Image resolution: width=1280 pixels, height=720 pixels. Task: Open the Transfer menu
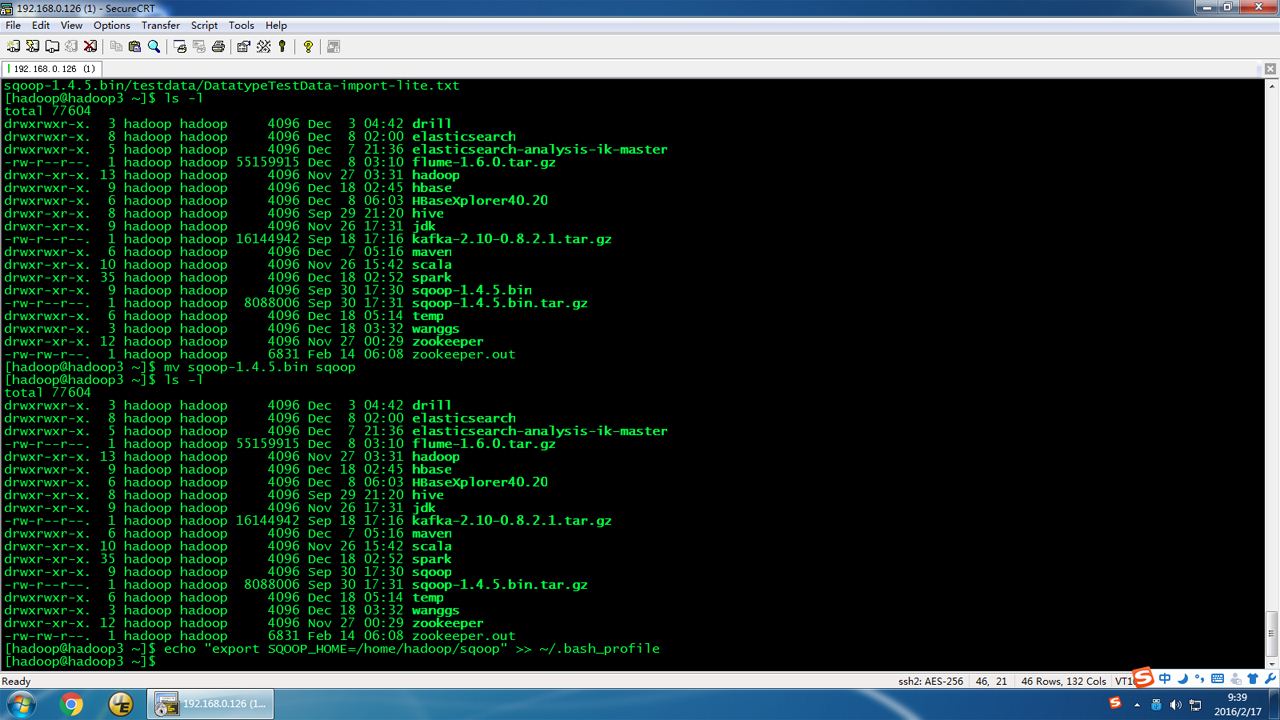point(161,25)
